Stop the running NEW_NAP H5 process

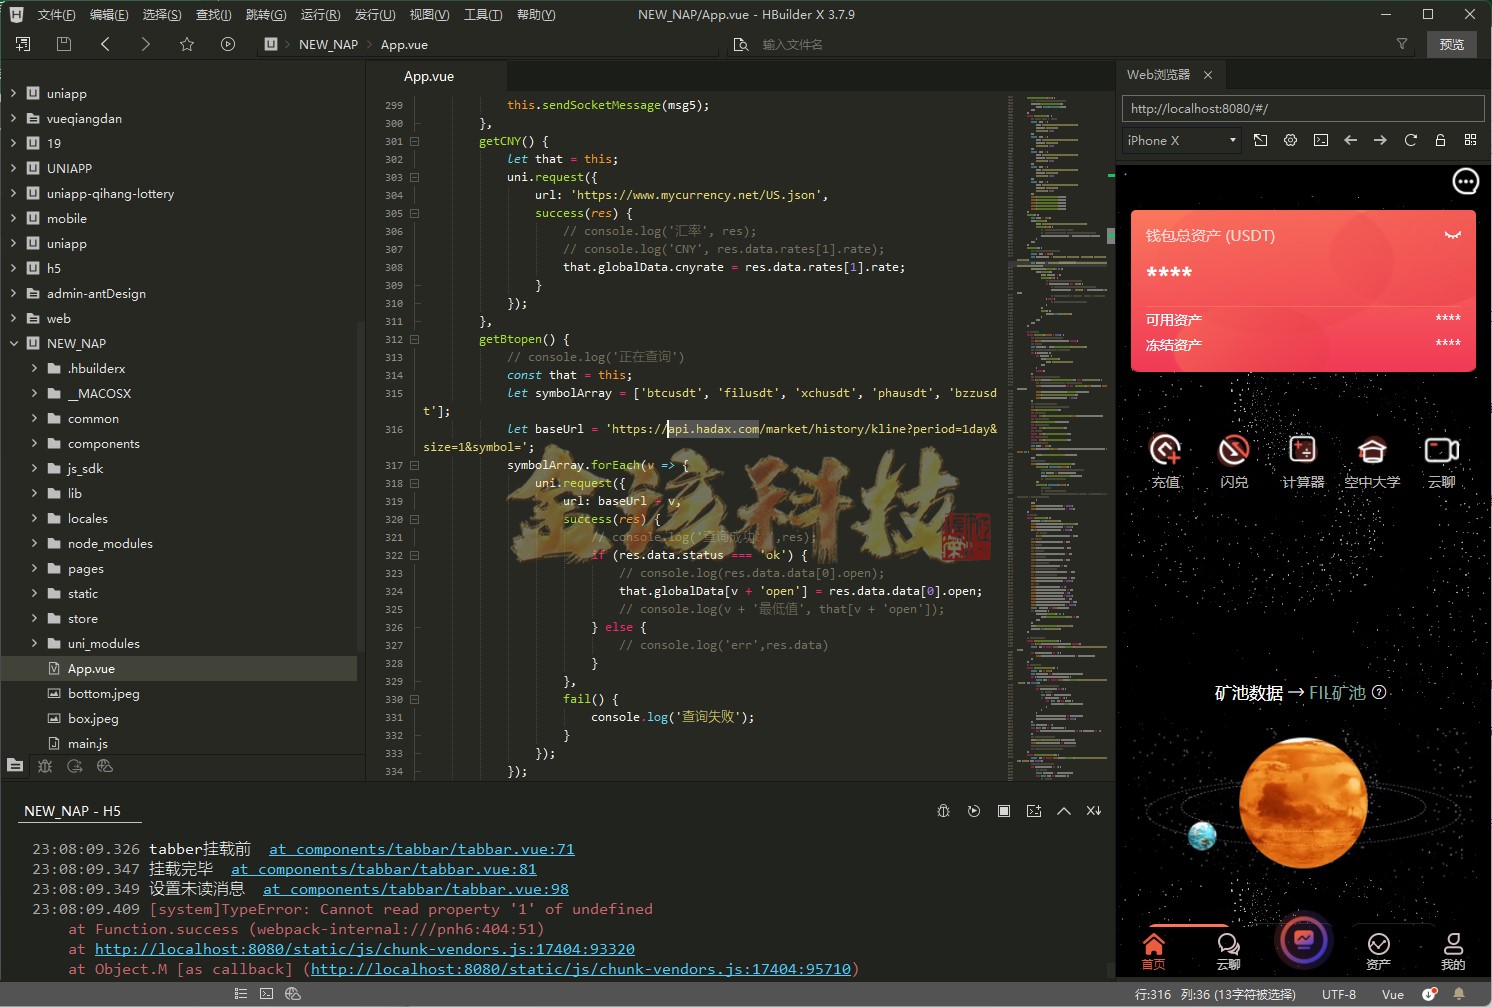tap(1003, 811)
